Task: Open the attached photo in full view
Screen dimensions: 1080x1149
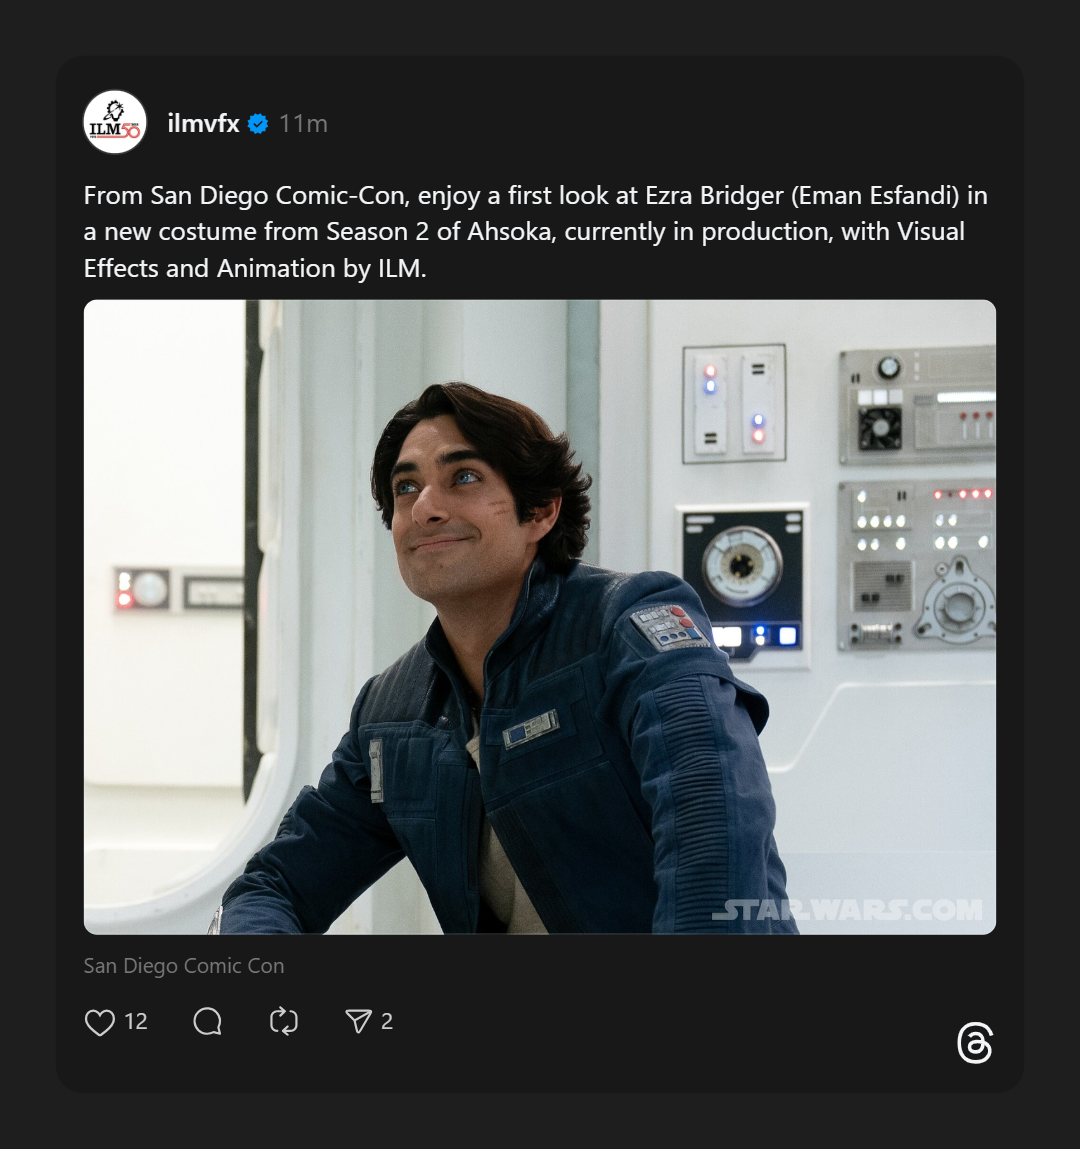Action: (x=540, y=617)
